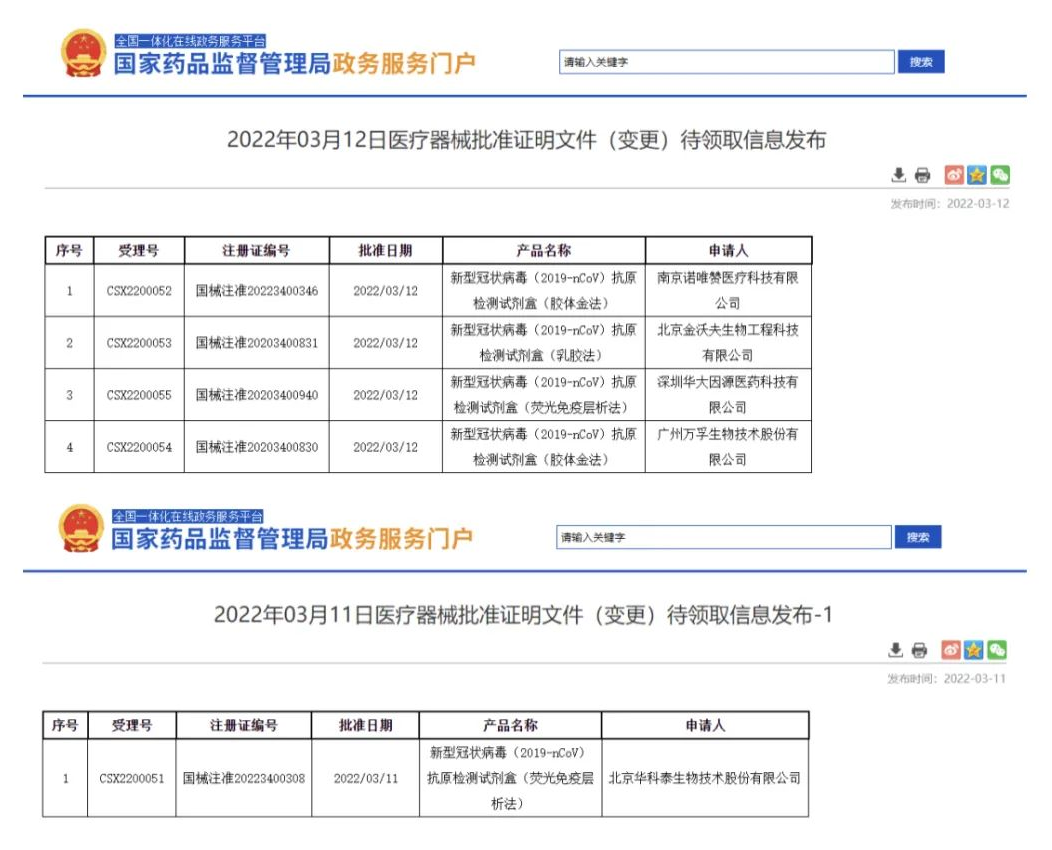Select the CSX2200052 receipt number cell
Image resolution: width=1052 pixels, height=850 pixels.
(x=139, y=291)
